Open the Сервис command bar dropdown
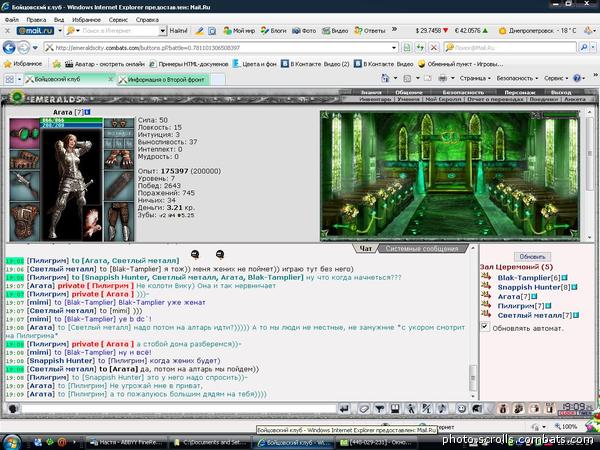The height and width of the screenshot is (450, 600). (x=556, y=78)
